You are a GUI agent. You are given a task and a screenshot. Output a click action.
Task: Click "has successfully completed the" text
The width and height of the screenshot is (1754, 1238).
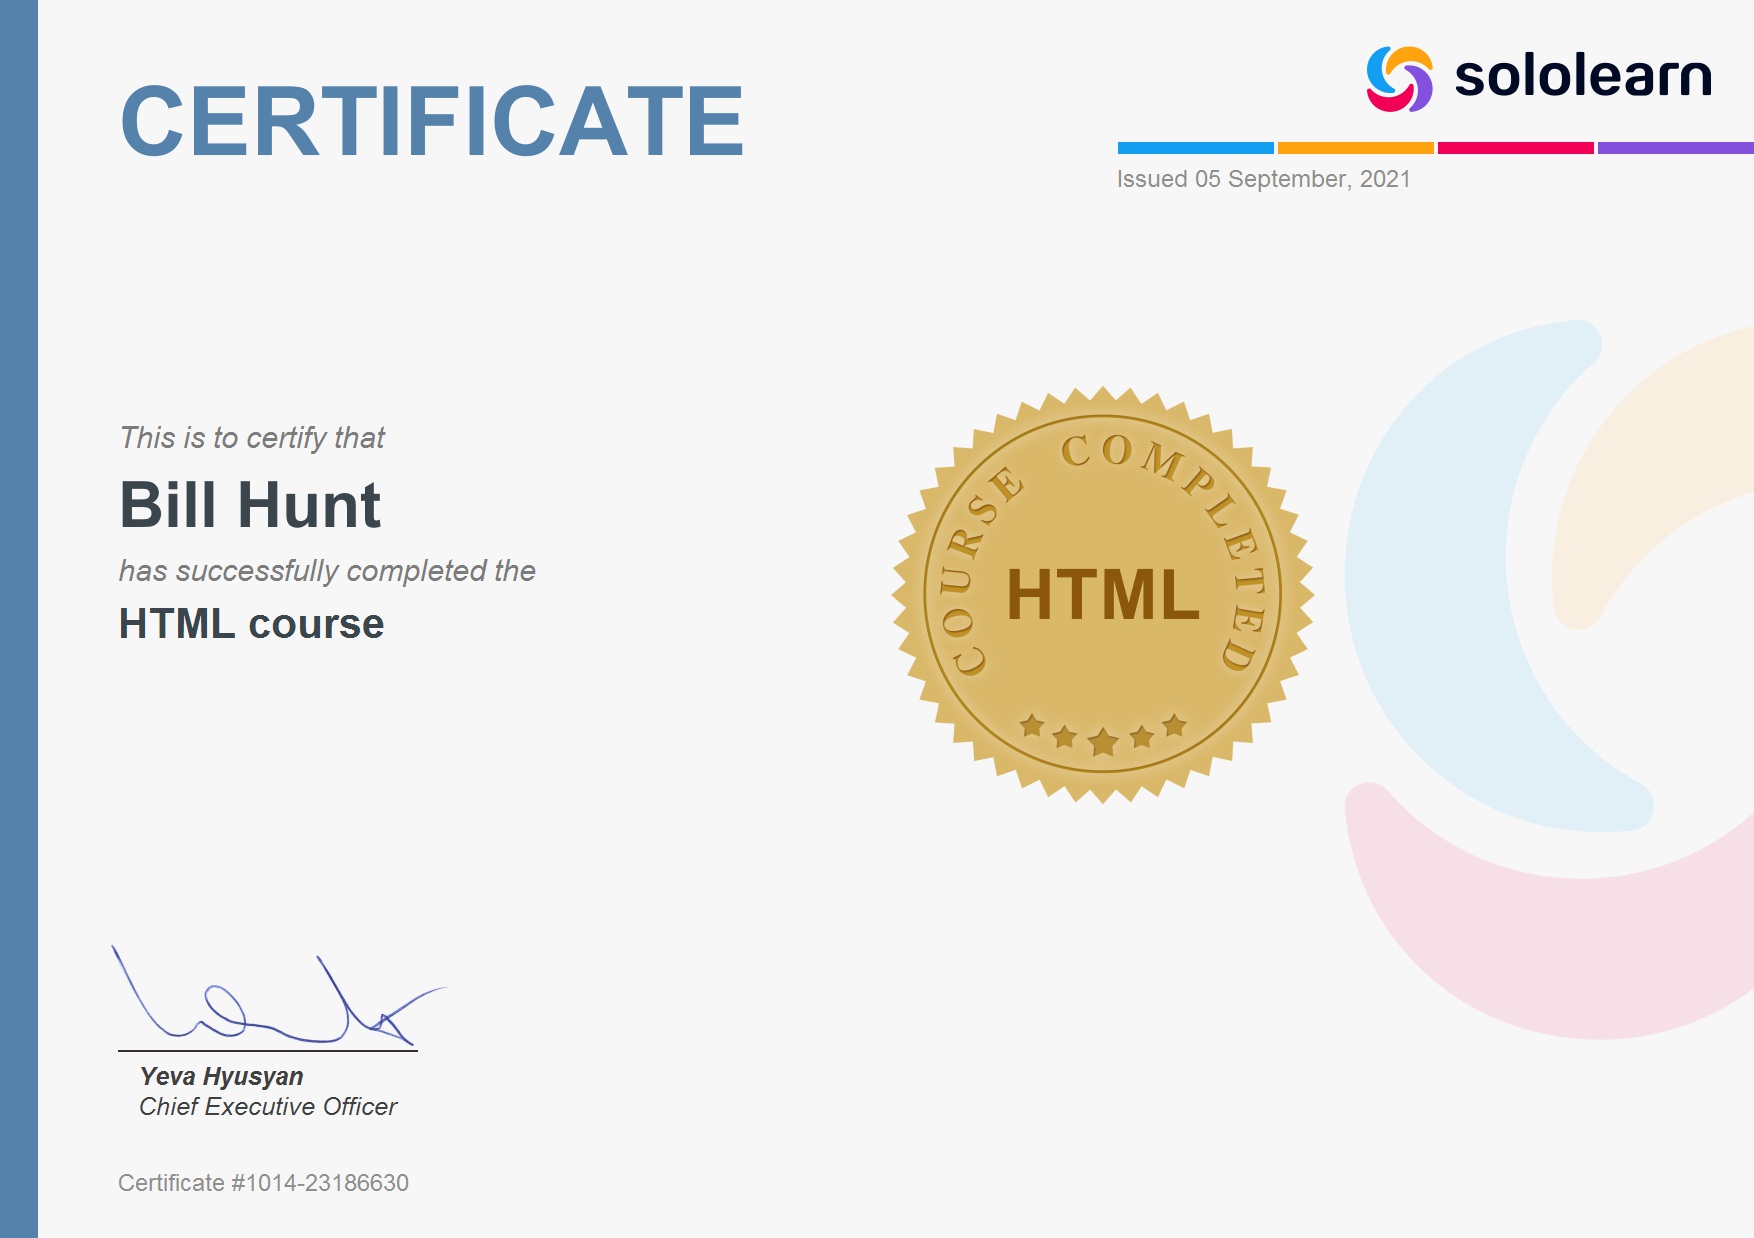pyautogui.click(x=327, y=571)
